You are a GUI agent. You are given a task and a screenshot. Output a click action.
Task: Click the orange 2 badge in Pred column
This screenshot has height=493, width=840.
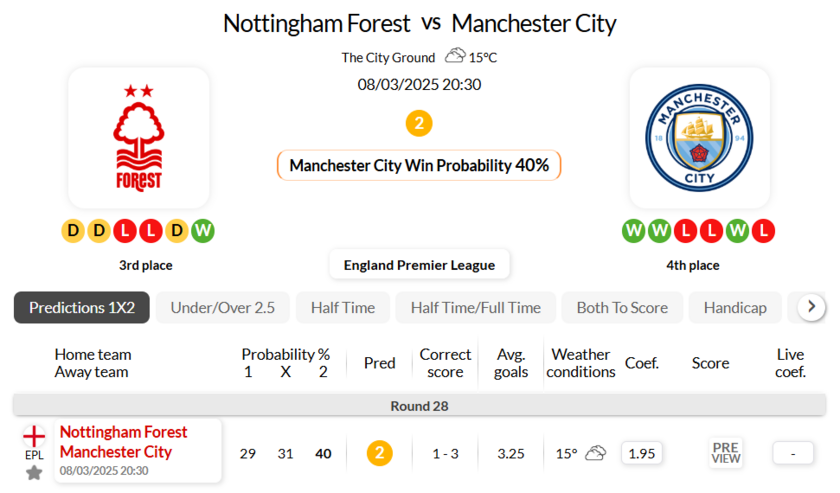coord(379,453)
